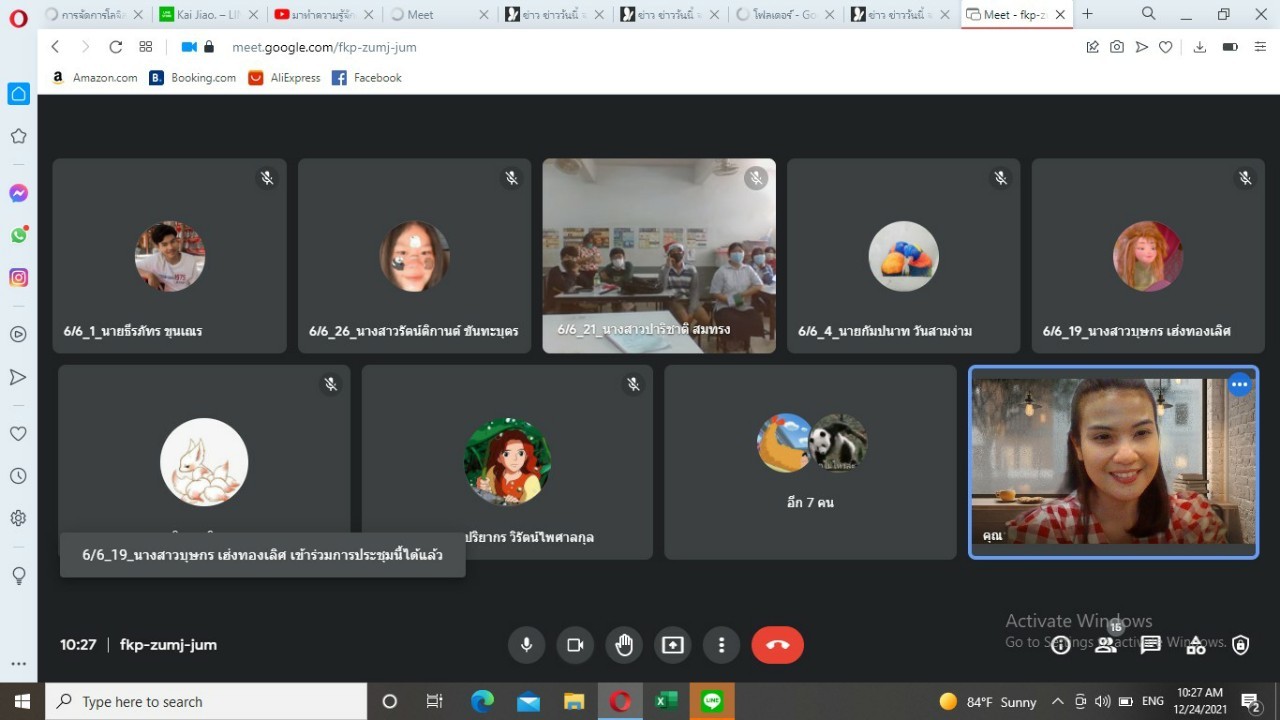Open the Activities panel icon
This screenshot has height=720, width=1280.
click(x=1196, y=645)
